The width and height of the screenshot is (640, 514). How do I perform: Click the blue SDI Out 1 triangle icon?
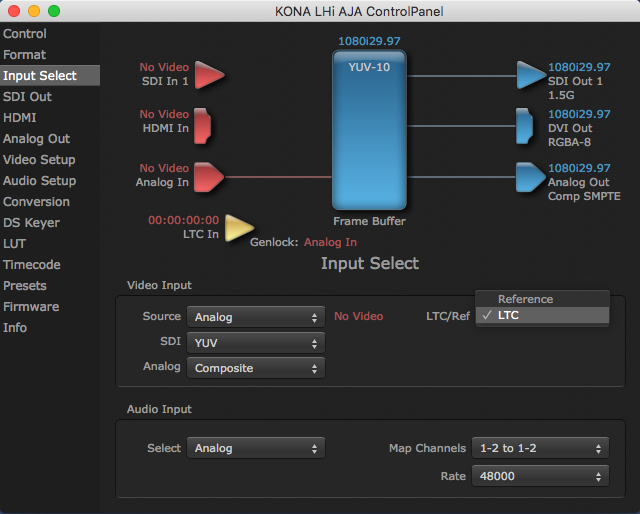tap(531, 75)
